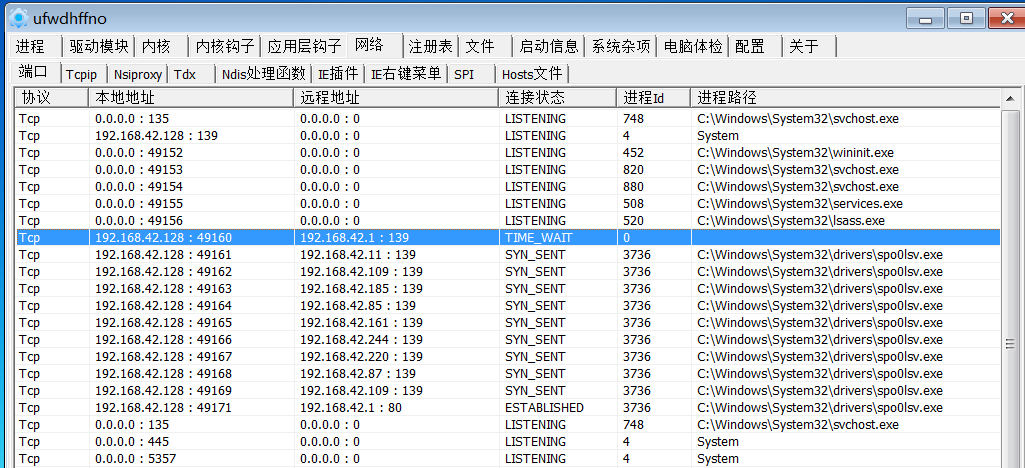Select the services.exe process path row
Image resolution: width=1025 pixels, height=468 pixels.
pos(508,204)
